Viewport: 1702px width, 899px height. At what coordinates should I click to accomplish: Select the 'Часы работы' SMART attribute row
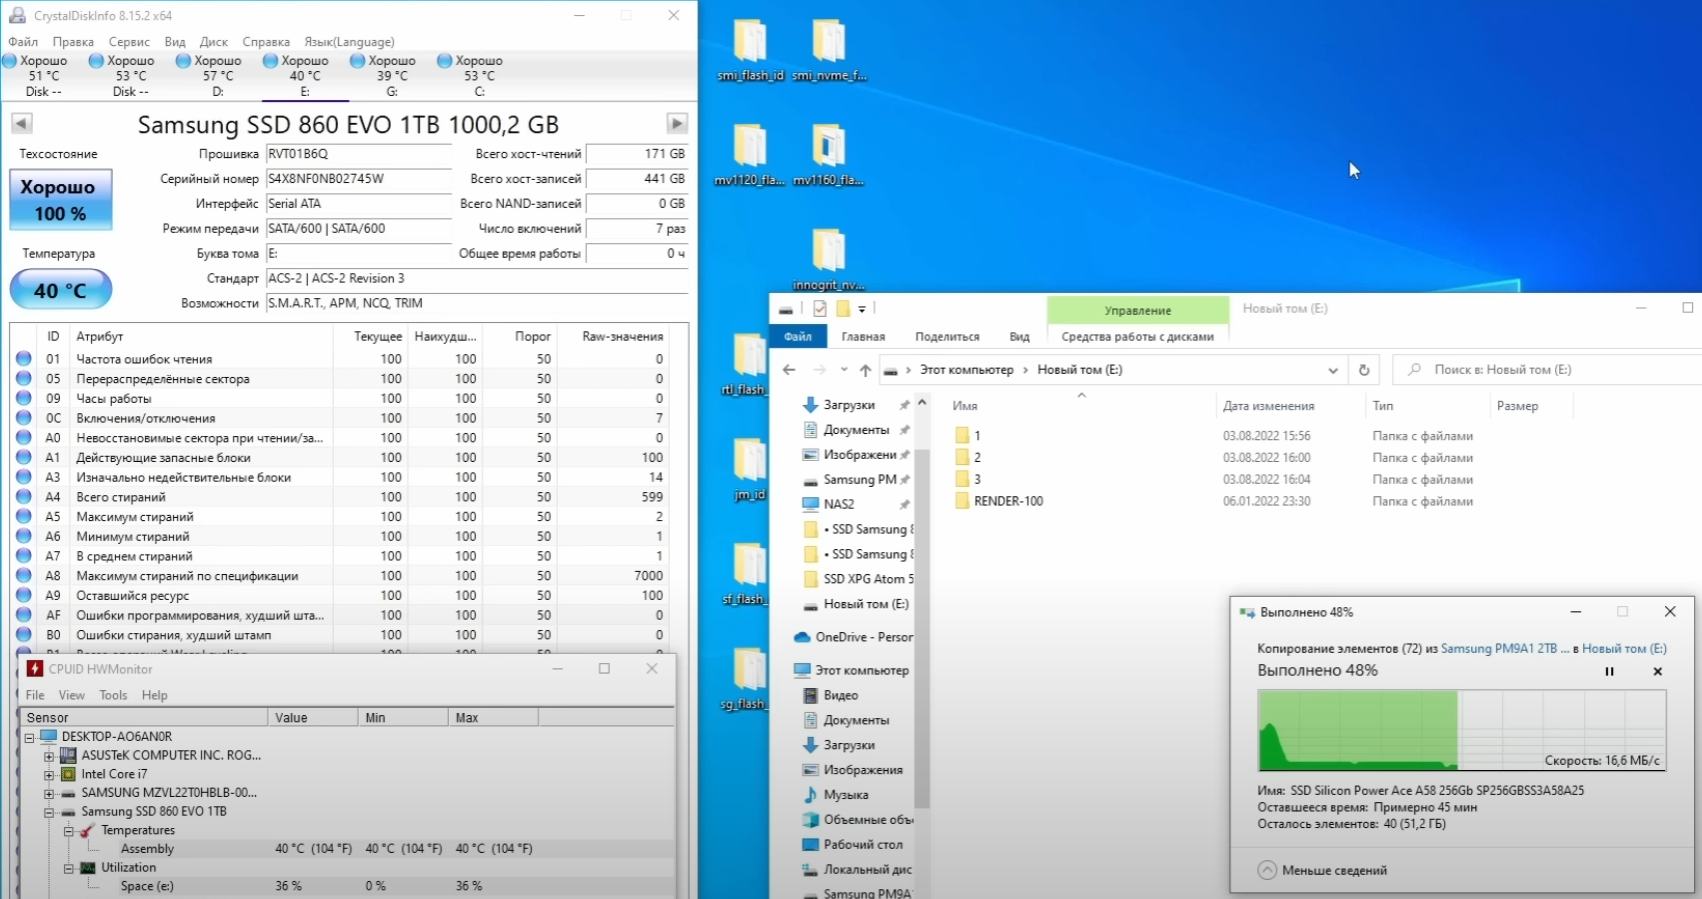click(340, 398)
